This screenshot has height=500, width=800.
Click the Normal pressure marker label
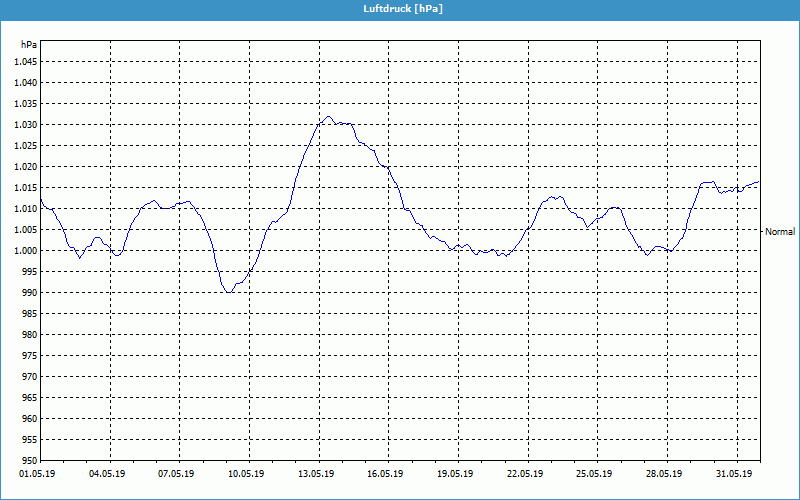point(780,232)
